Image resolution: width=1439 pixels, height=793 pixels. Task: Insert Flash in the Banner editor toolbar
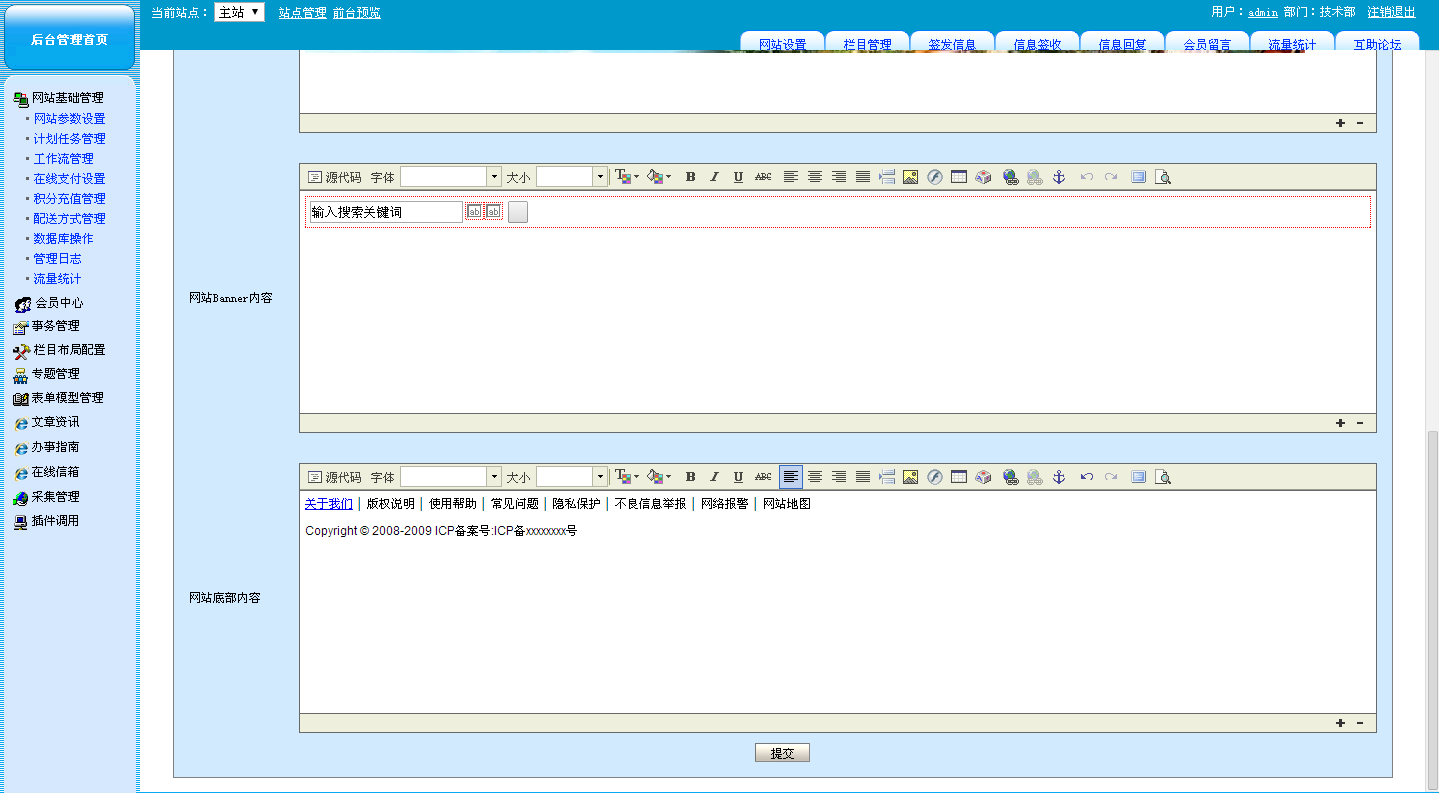coord(934,177)
